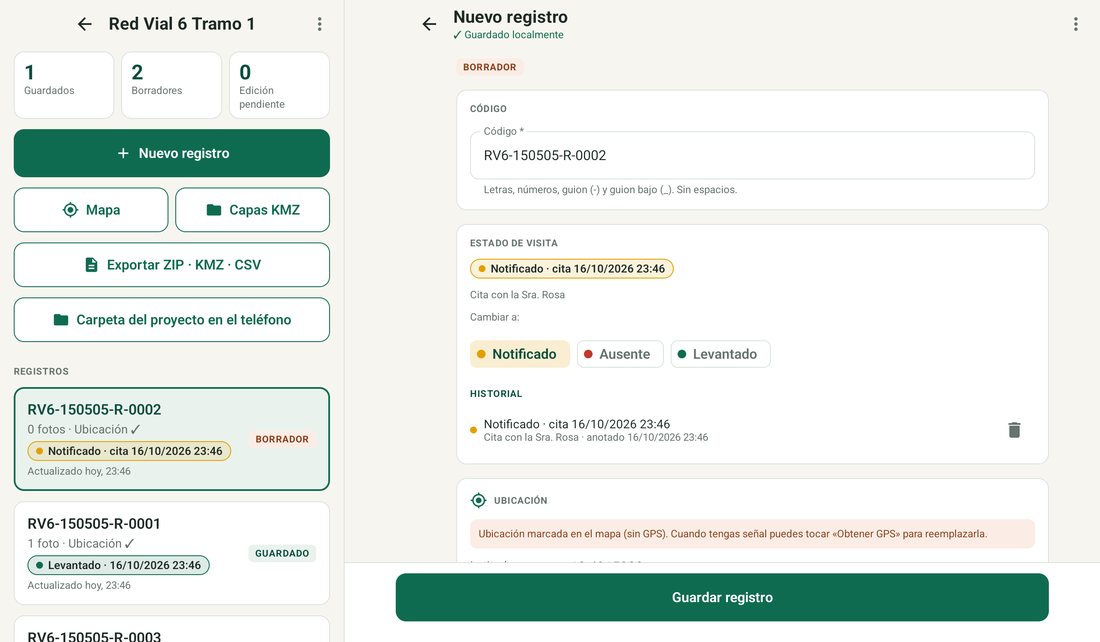
Task: Go back from Nuevo registro screen
Action: [x=429, y=25]
